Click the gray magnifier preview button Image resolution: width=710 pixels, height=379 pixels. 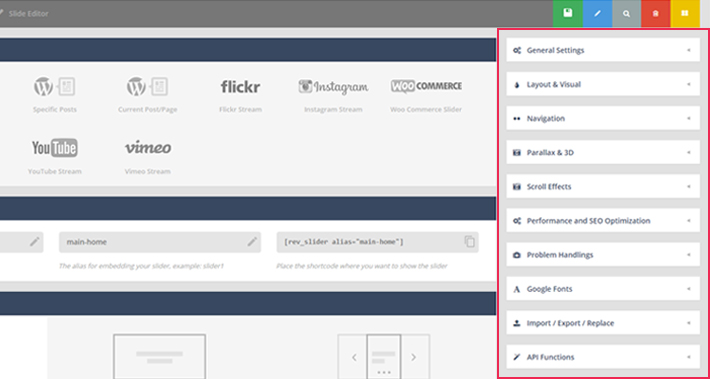(626, 14)
